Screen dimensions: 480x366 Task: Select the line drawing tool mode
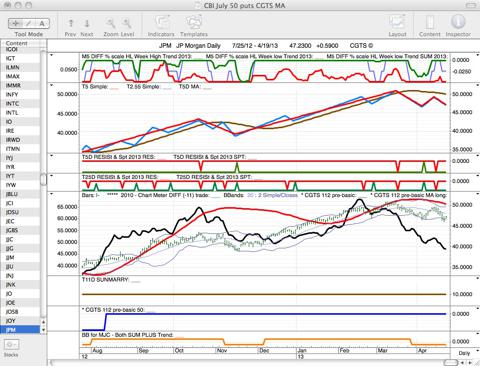[29, 23]
